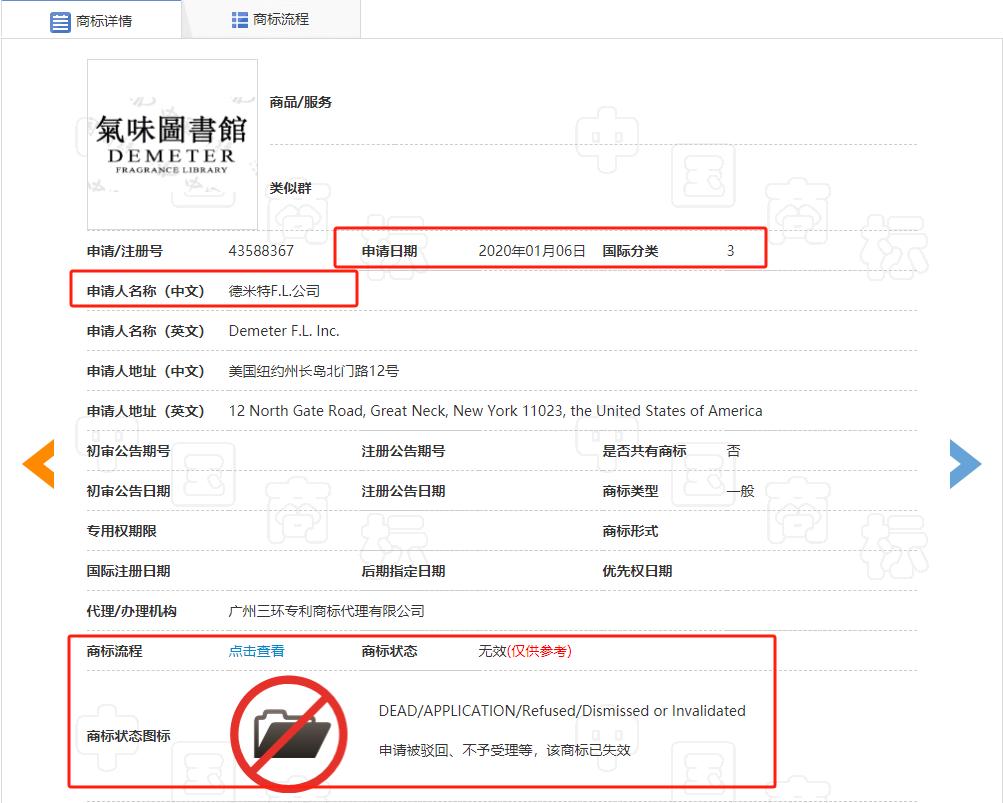The image size is (1003, 803).
Task: Click the international class value 3
Action: [730, 251]
